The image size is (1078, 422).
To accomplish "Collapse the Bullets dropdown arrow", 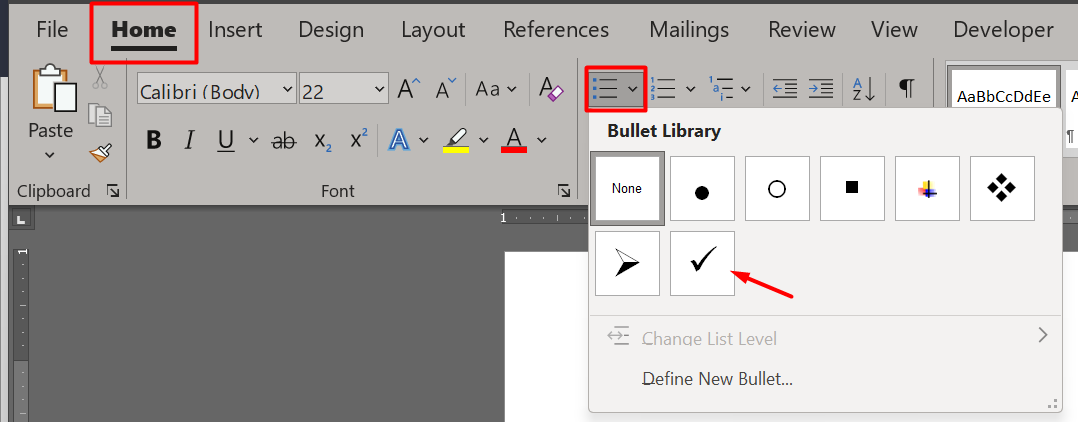I will [633, 89].
